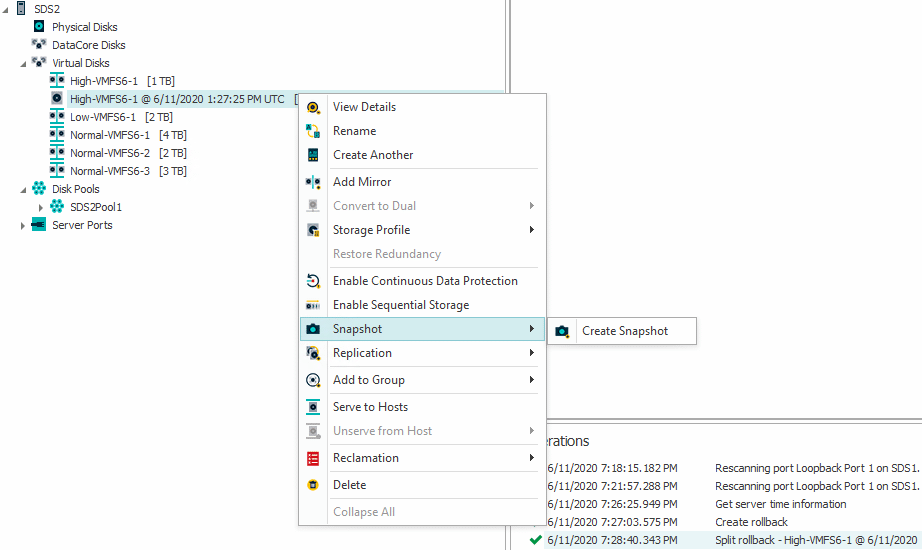Click the Virtual Disks folder icon

39,62
